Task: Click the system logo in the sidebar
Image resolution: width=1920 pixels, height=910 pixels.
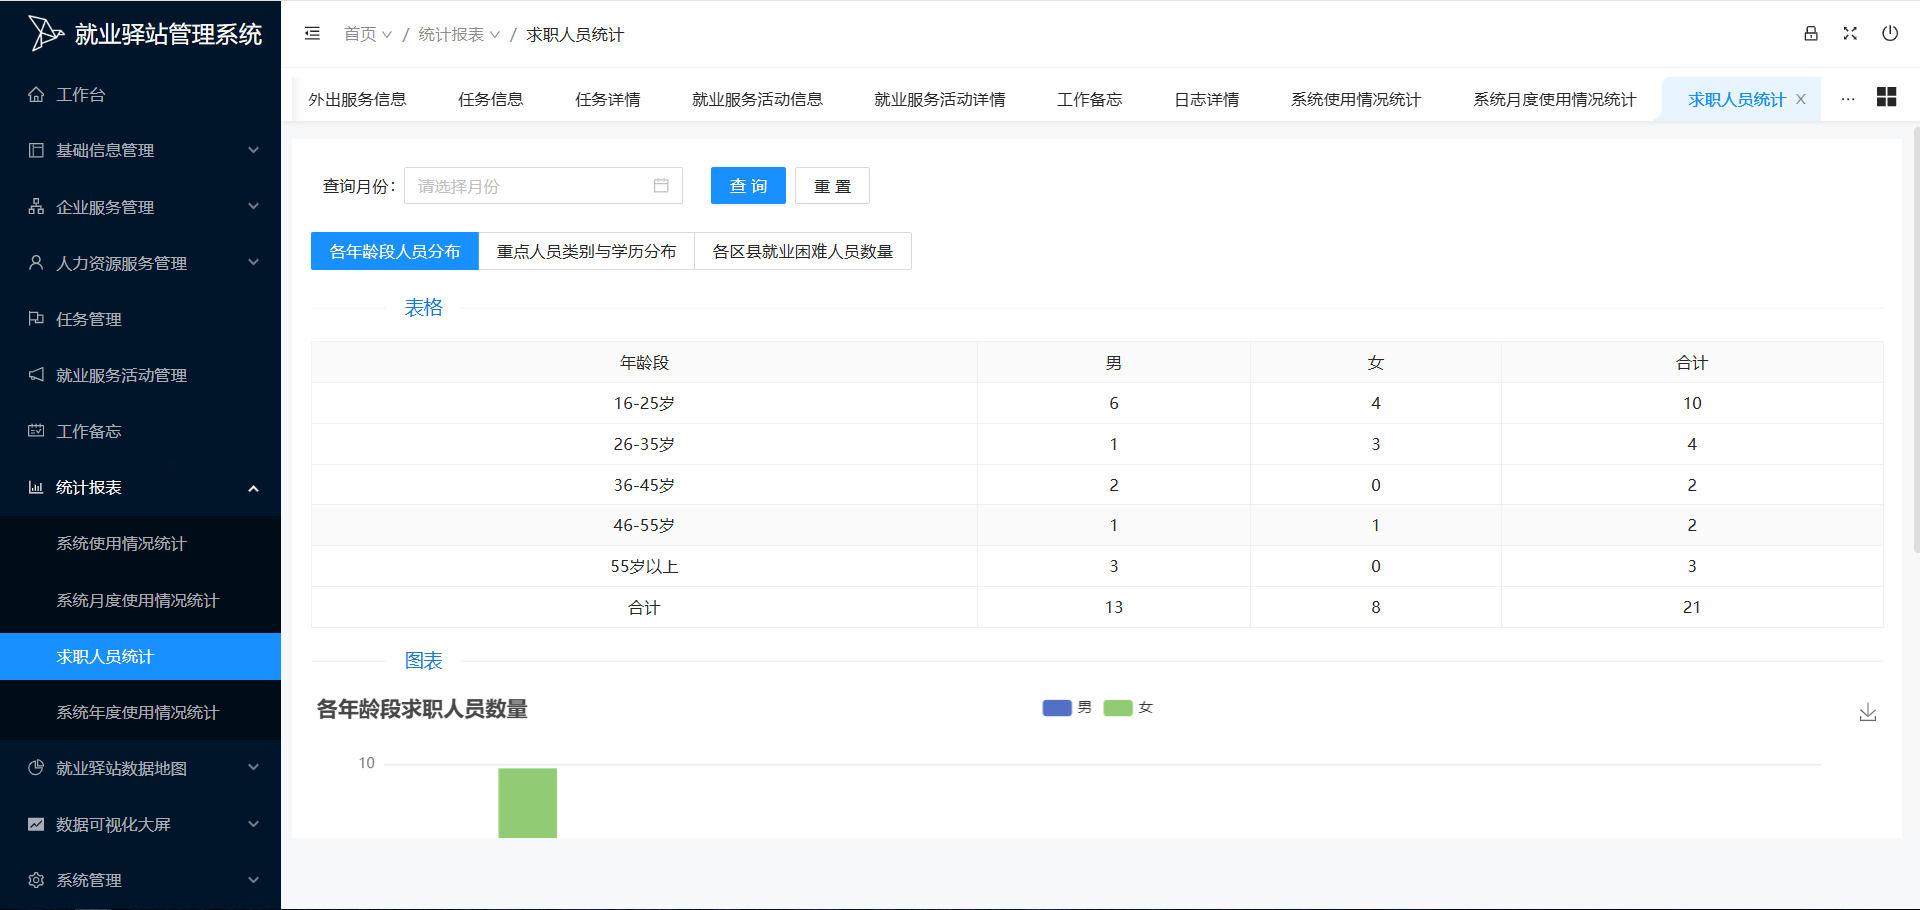Action: 46,33
